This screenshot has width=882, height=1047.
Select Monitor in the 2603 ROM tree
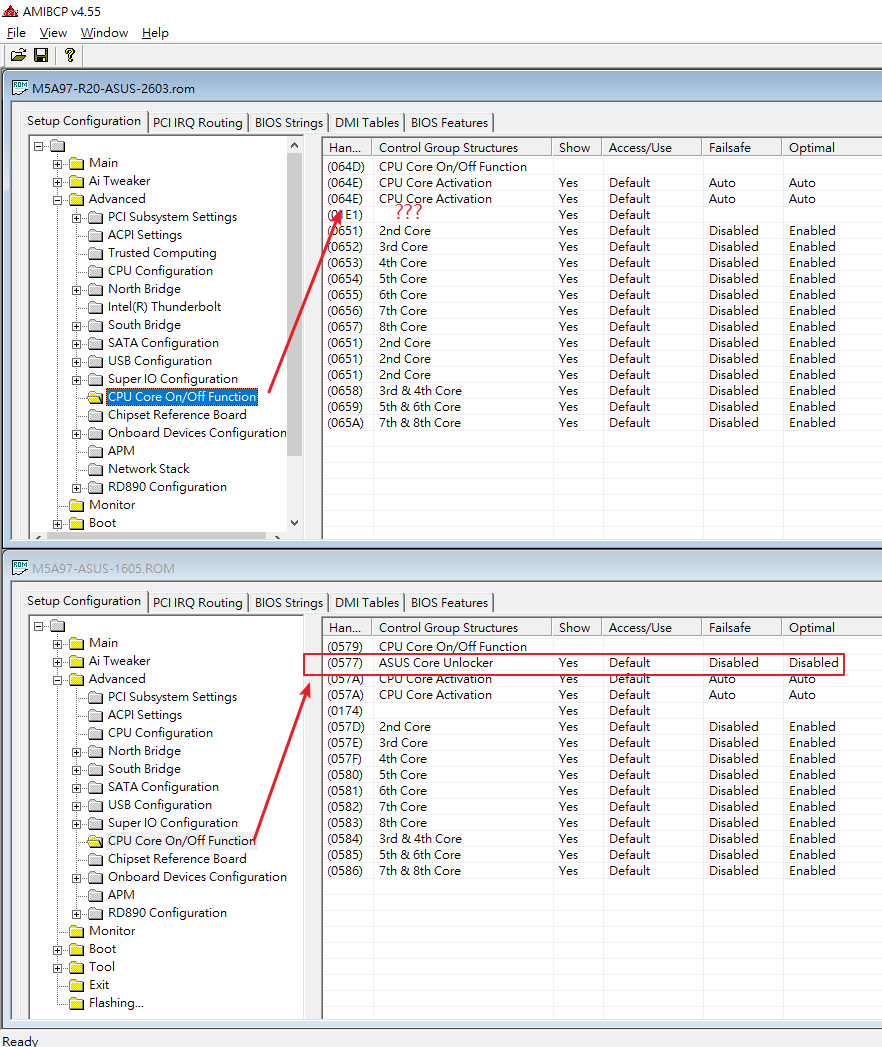click(112, 505)
